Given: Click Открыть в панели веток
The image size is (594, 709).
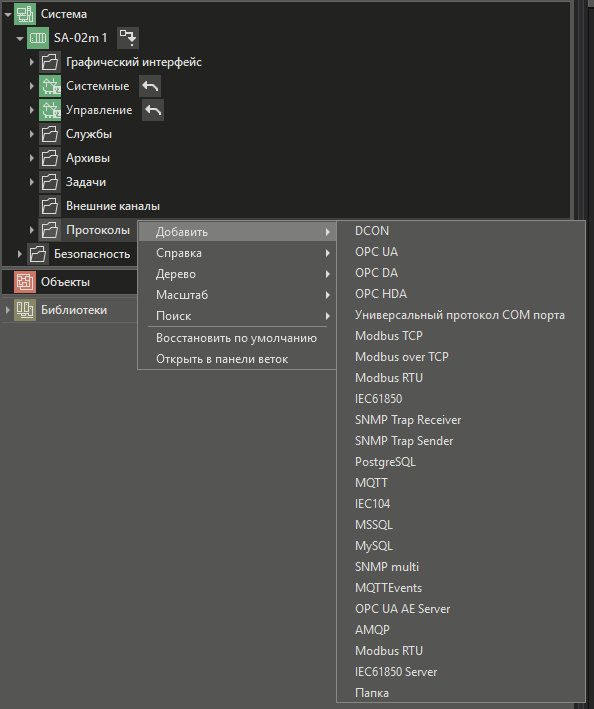Looking at the screenshot, I should coord(222,359).
